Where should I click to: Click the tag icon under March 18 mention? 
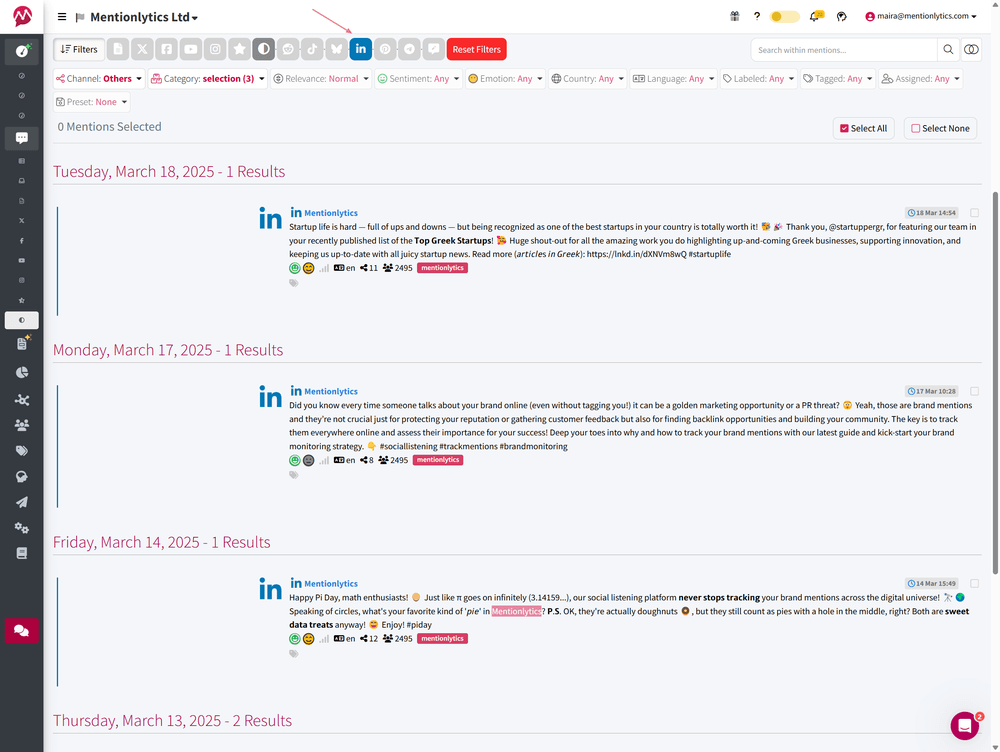tap(293, 283)
